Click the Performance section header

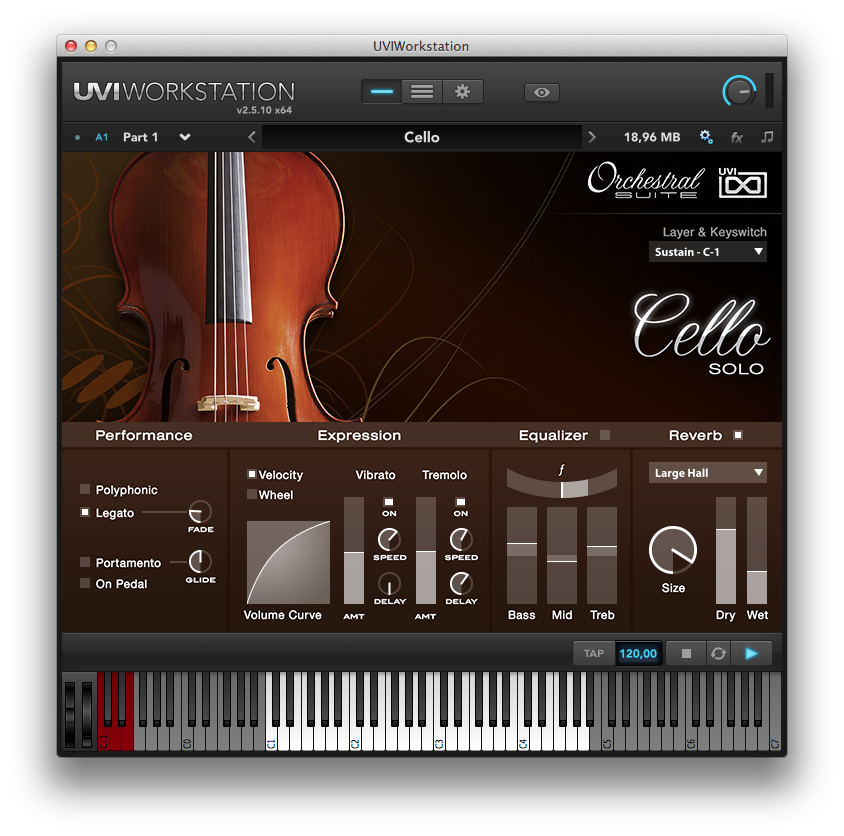tap(144, 435)
